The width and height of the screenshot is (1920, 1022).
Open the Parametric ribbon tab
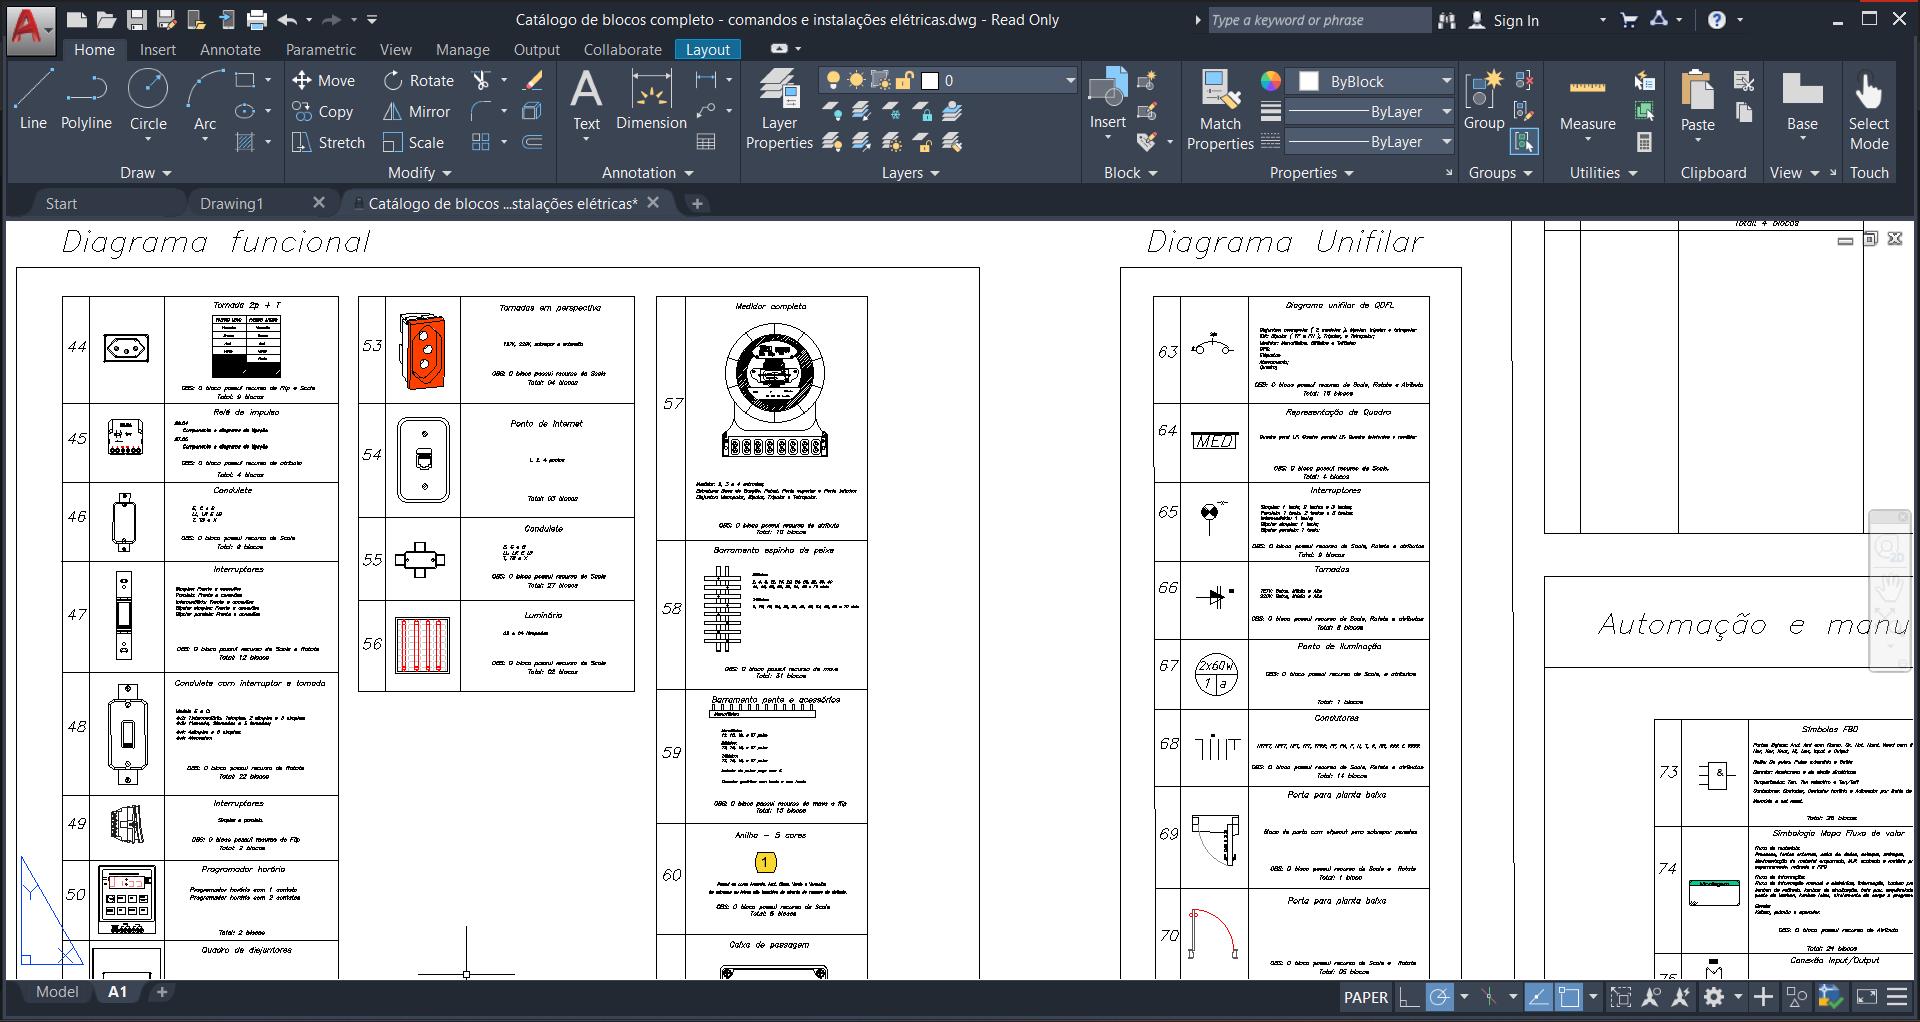coord(320,49)
